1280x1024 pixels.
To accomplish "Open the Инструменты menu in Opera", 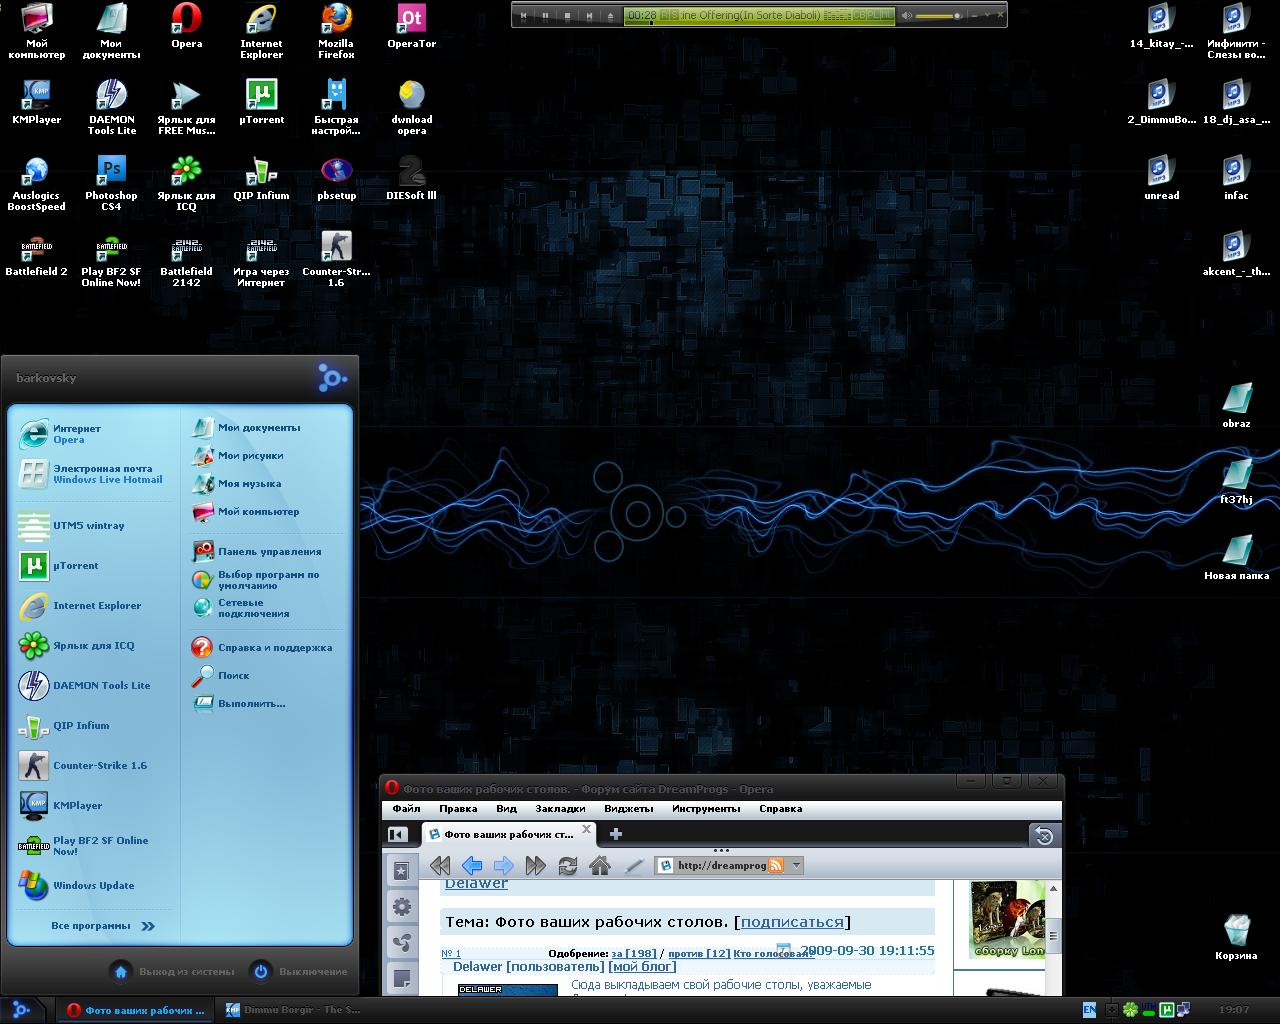I will 706,809.
